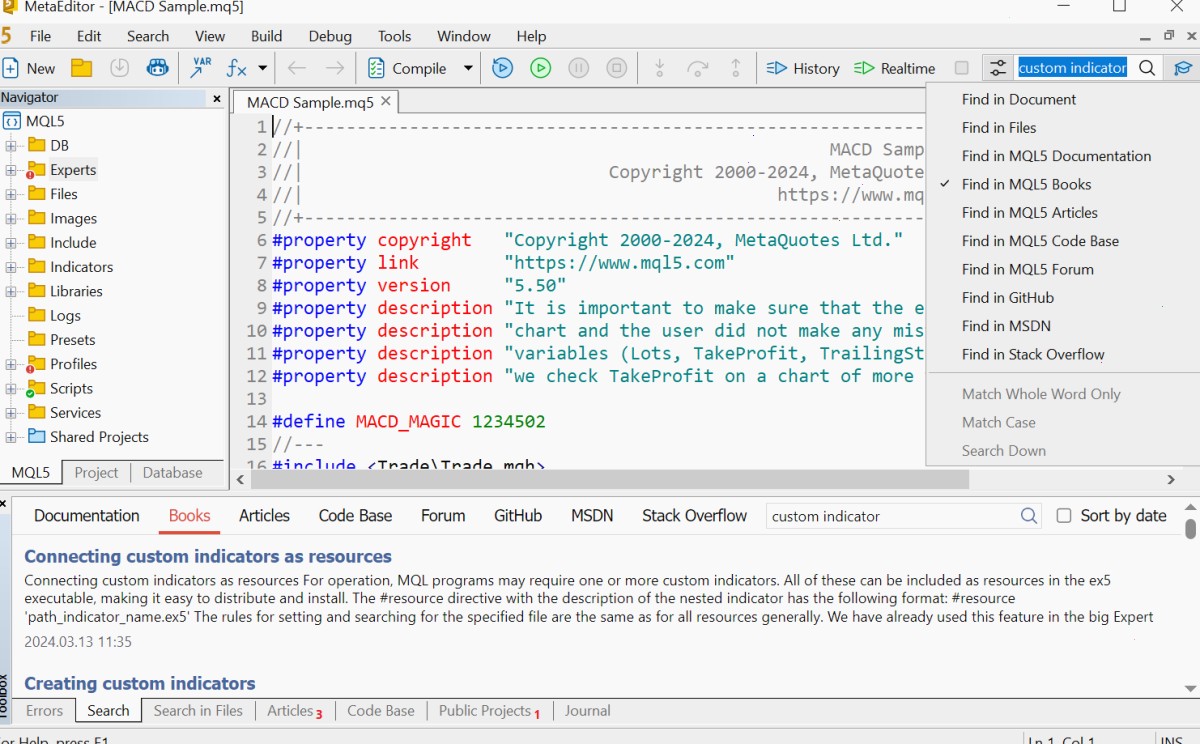
Task: Expand the Shared Projects tree node
Action: pos(12,437)
